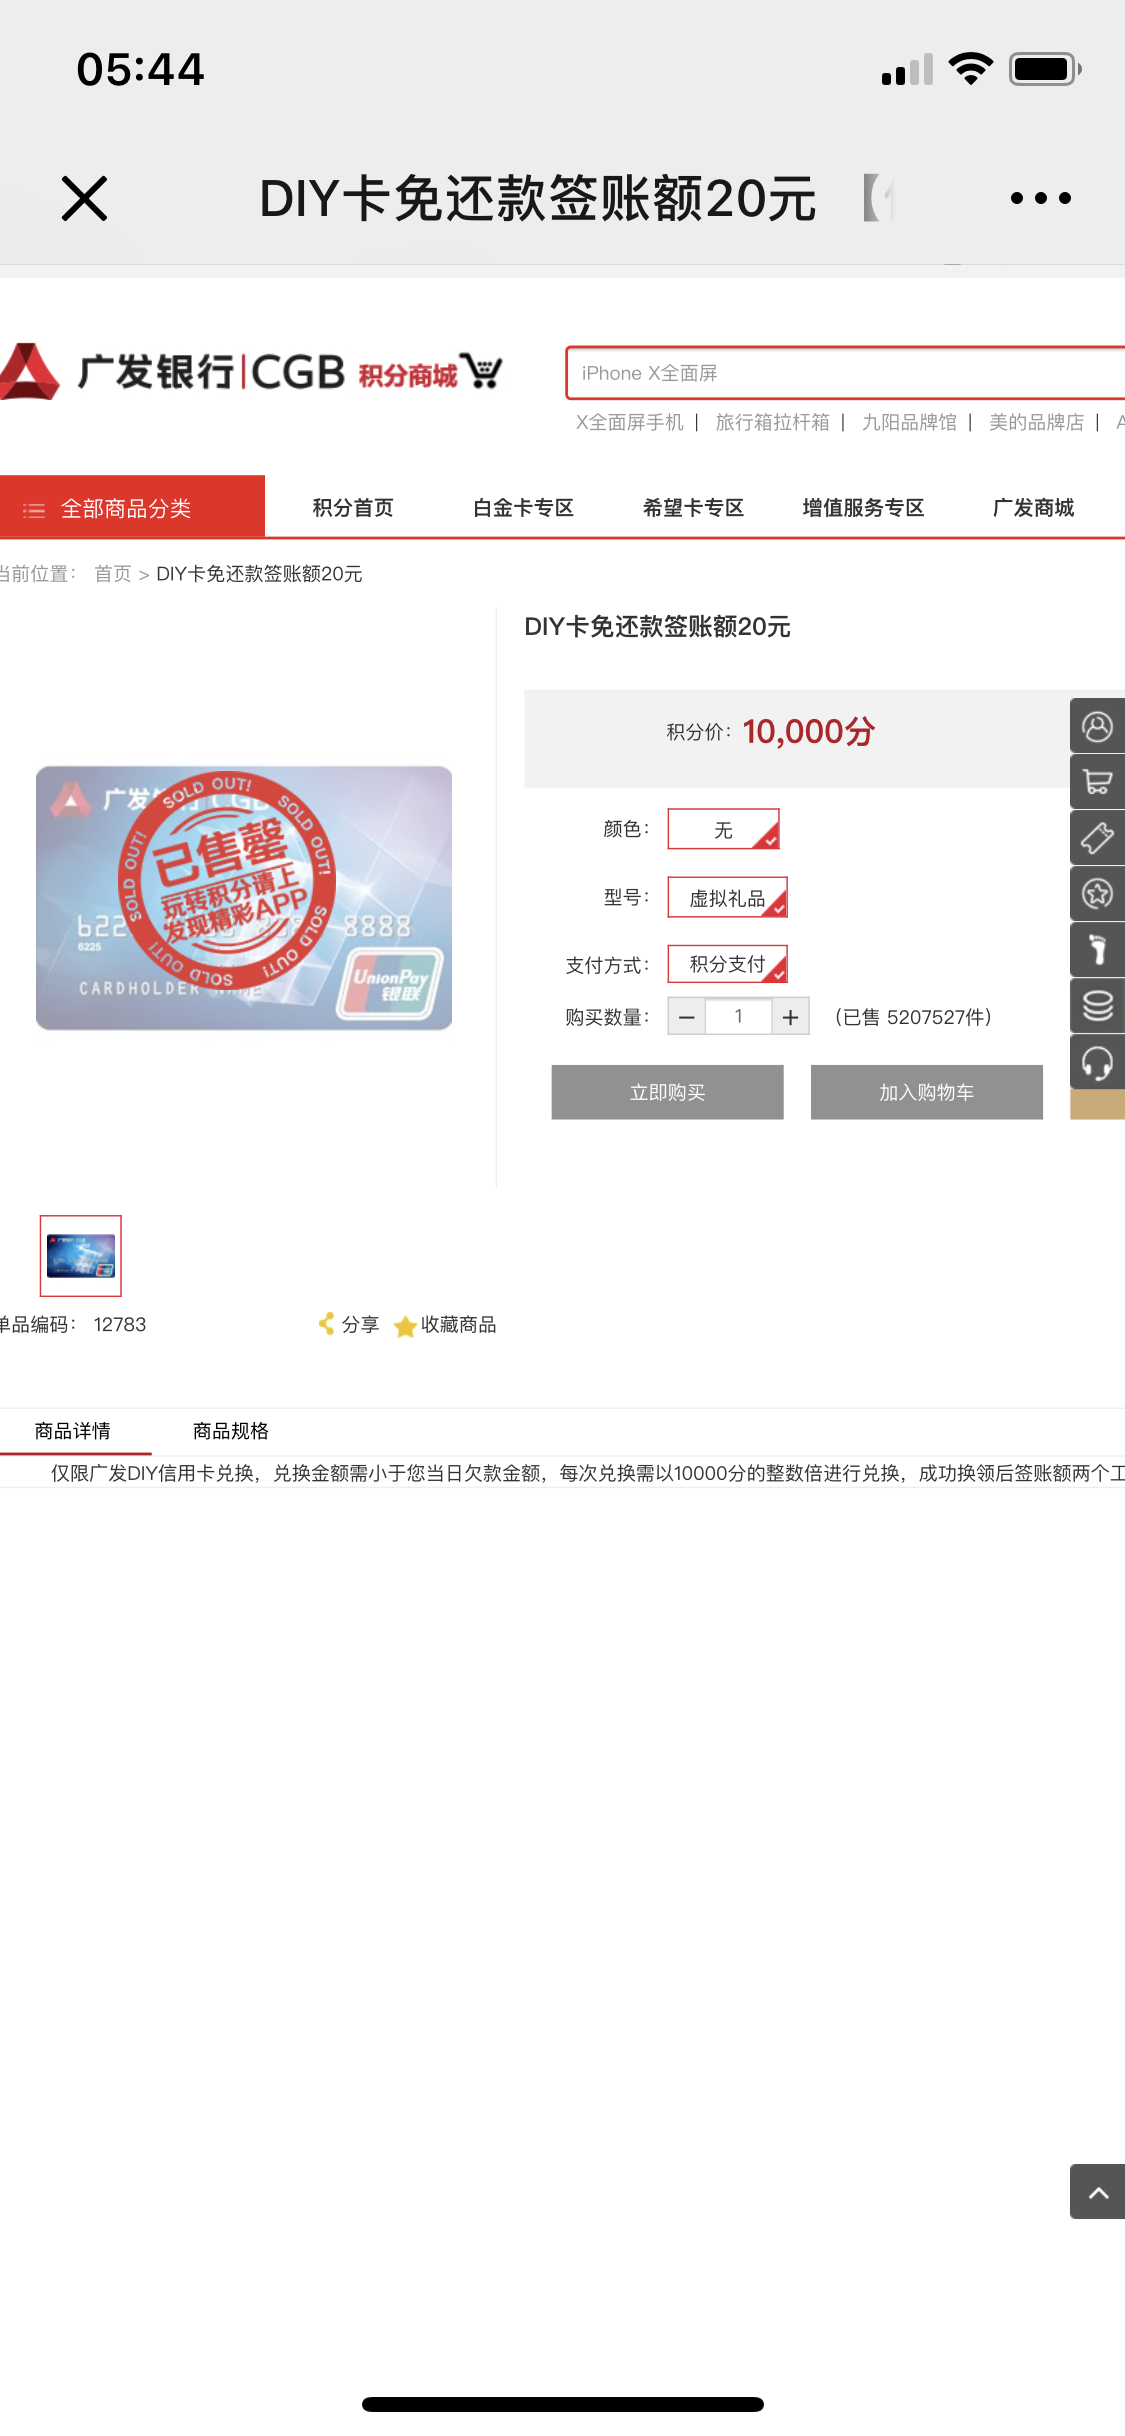Click the X全面屏手机 hot search link
Screen dimensions: 1125x2436
[630, 422]
